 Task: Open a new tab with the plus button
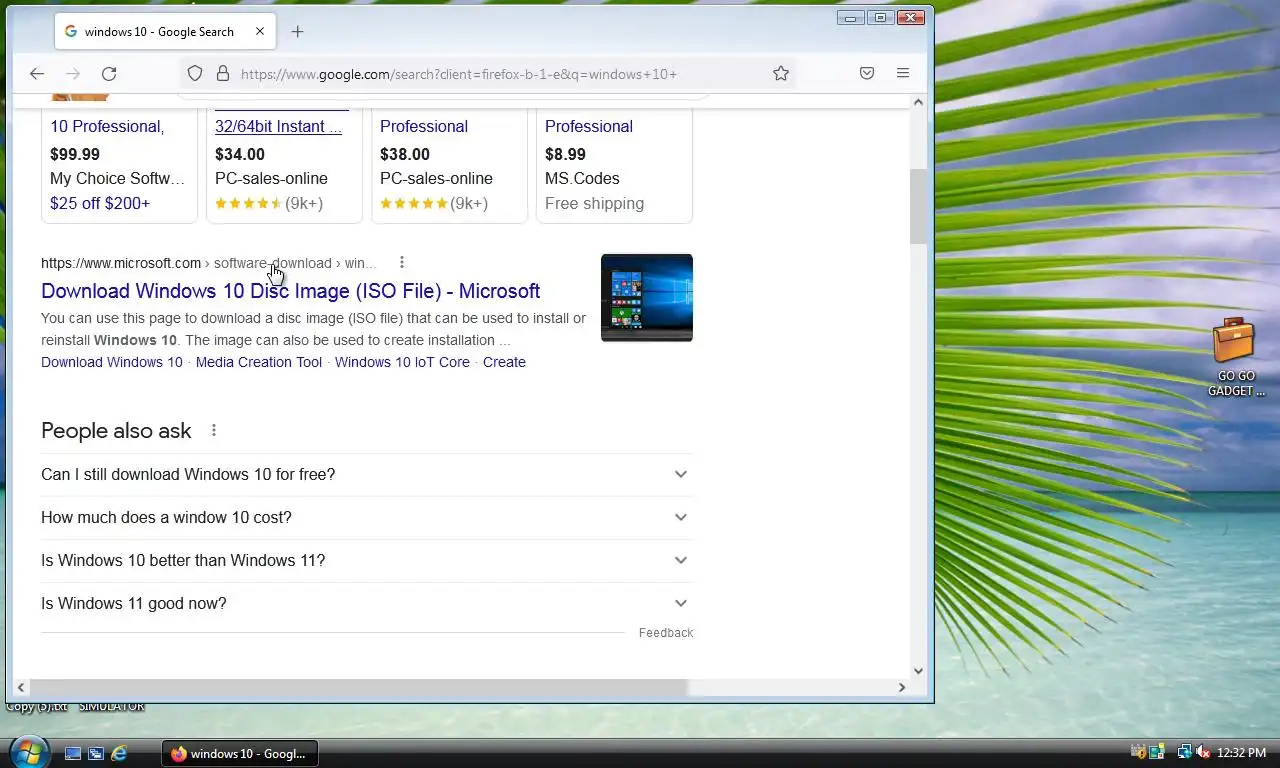[297, 31]
